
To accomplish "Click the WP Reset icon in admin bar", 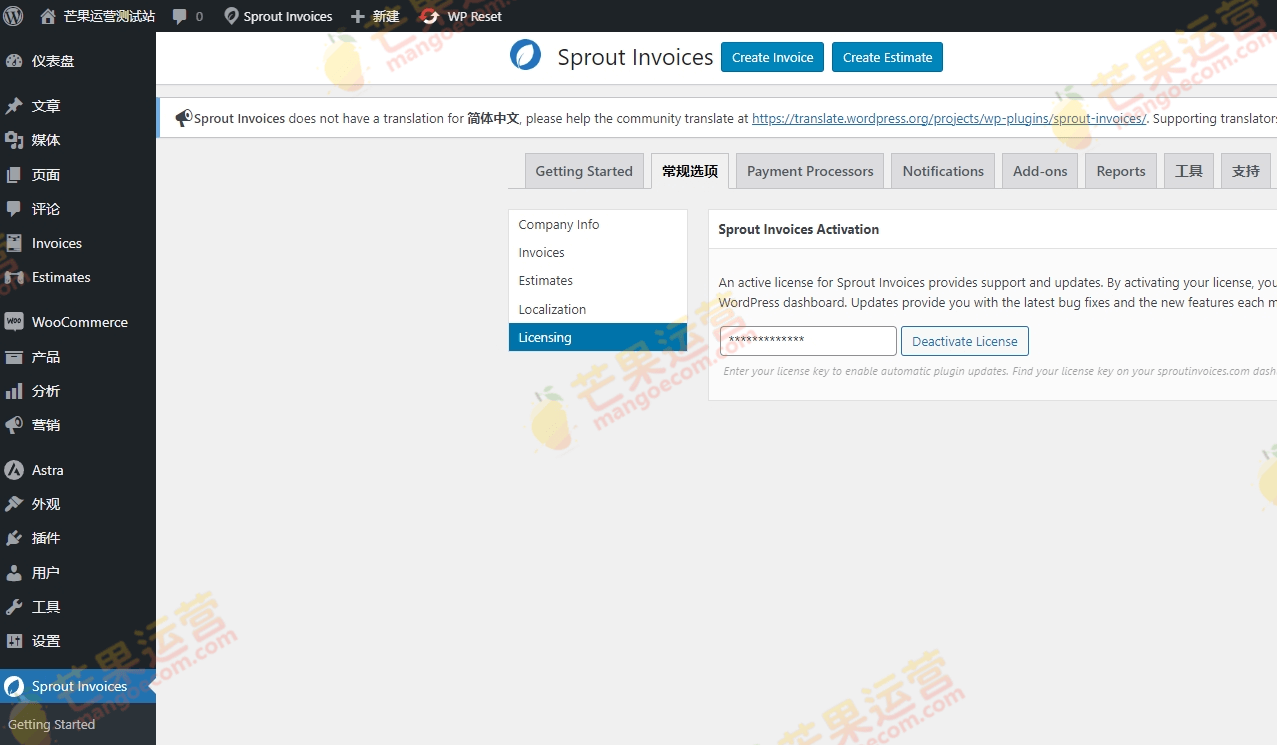I will (430, 16).
